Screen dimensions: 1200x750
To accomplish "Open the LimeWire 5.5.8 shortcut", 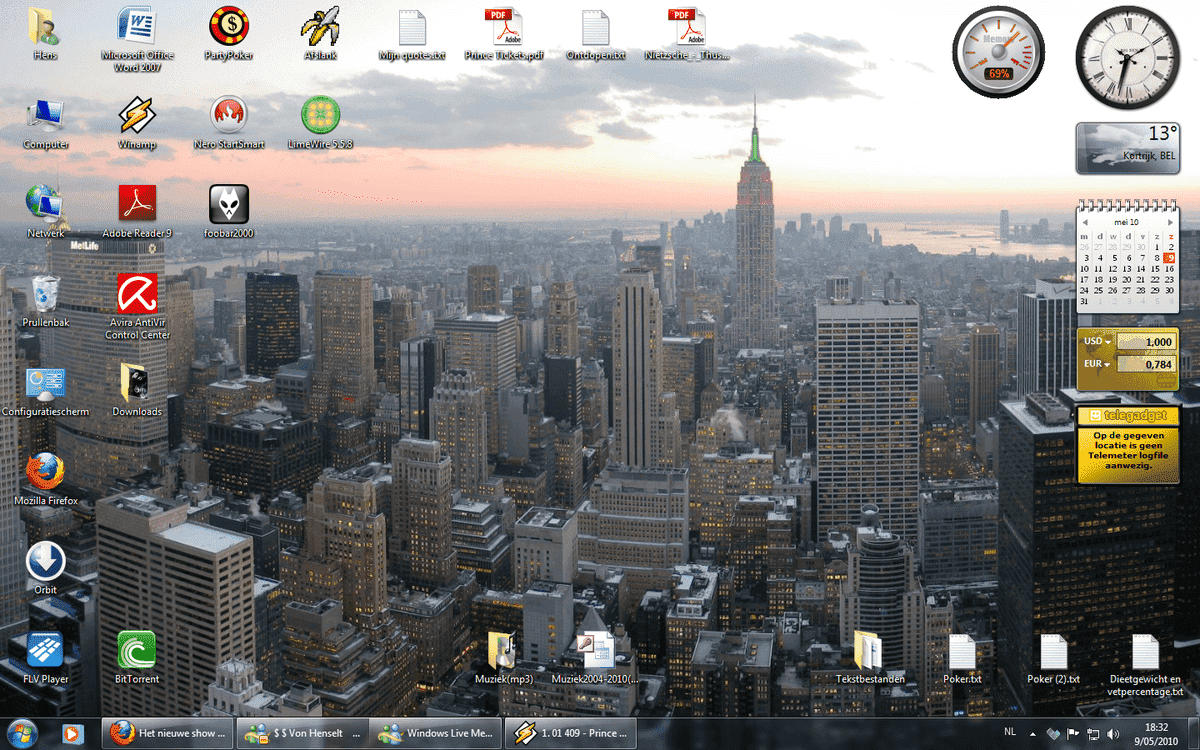I will click(320, 117).
